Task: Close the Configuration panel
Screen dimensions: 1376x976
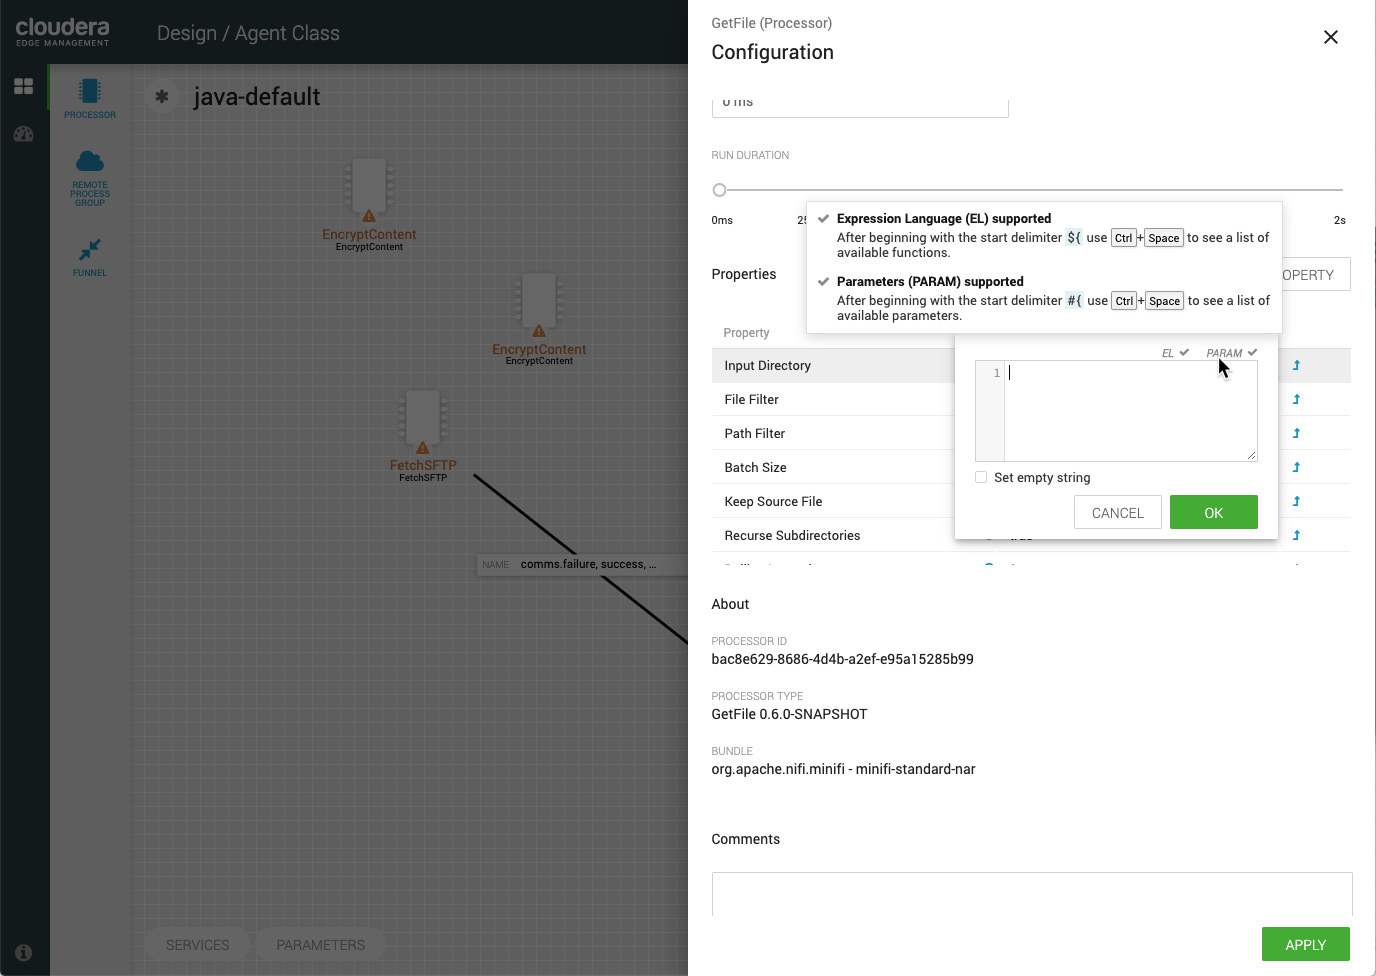Action: tap(1331, 37)
